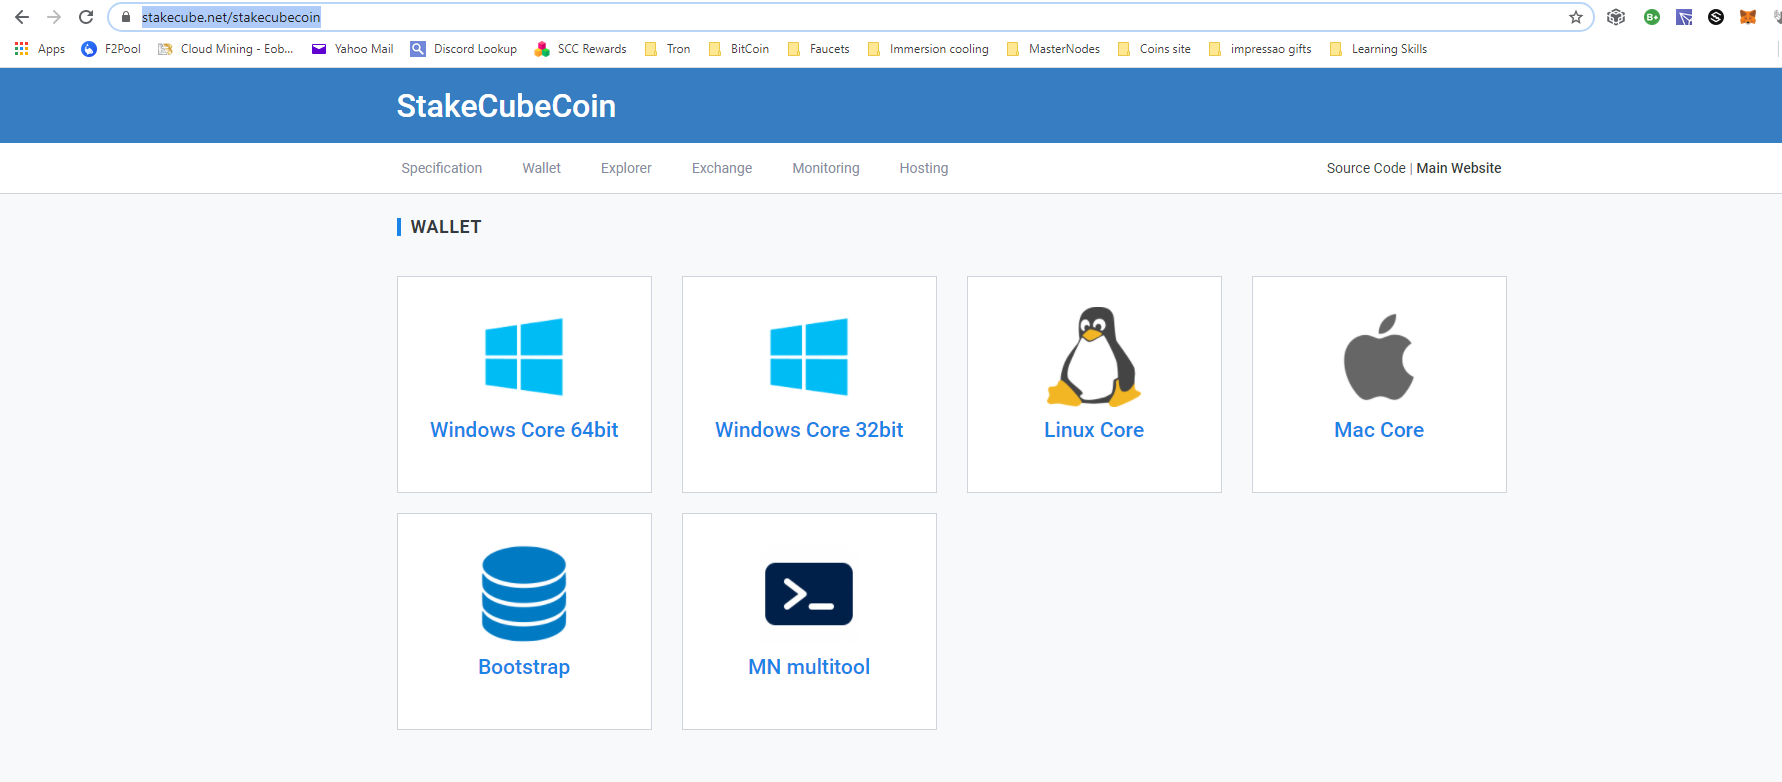
Task: Click the Windows logo for 64bit wallet
Action: (524, 357)
